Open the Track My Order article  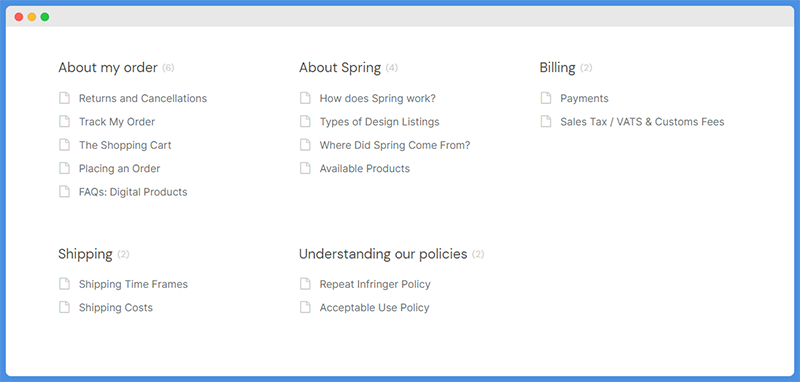click(x=117, y=122)
